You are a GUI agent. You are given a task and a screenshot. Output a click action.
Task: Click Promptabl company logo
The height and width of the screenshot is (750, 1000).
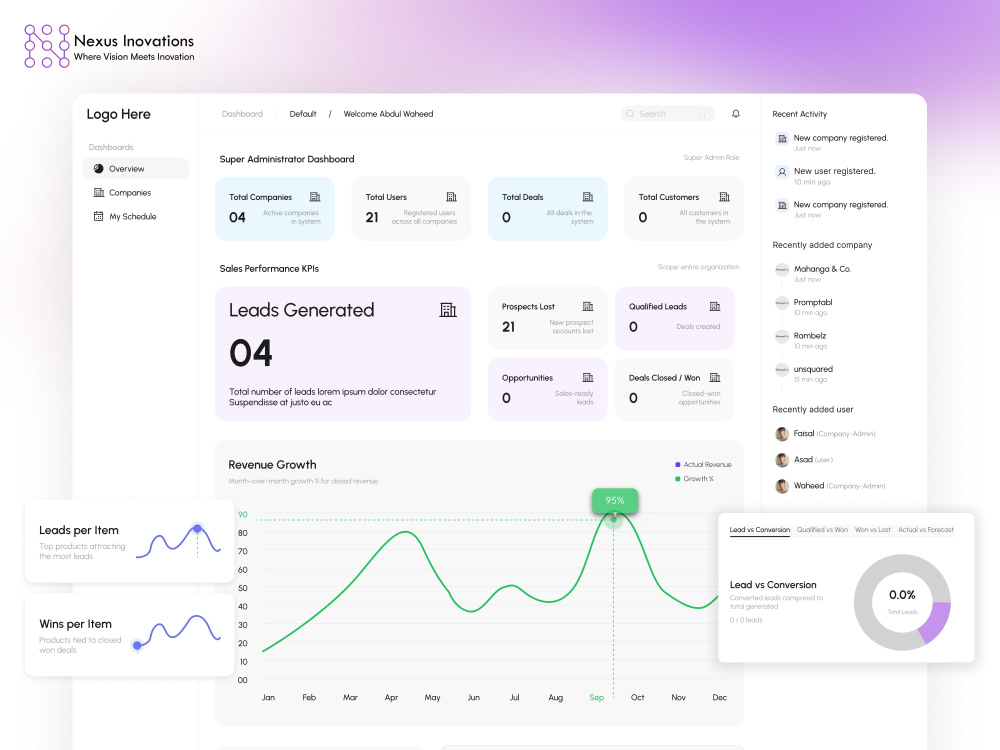782,303
